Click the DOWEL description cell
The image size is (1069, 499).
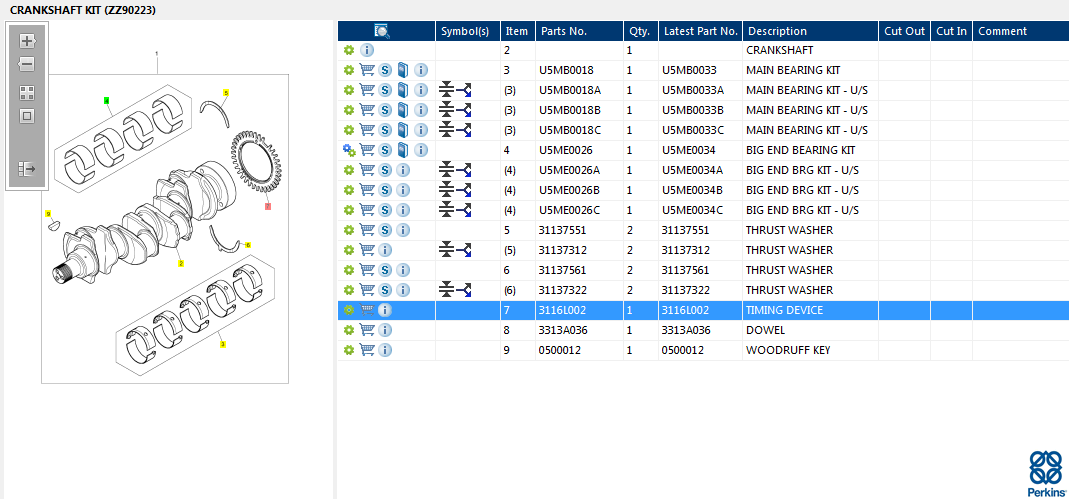click(x=765, y=330)
